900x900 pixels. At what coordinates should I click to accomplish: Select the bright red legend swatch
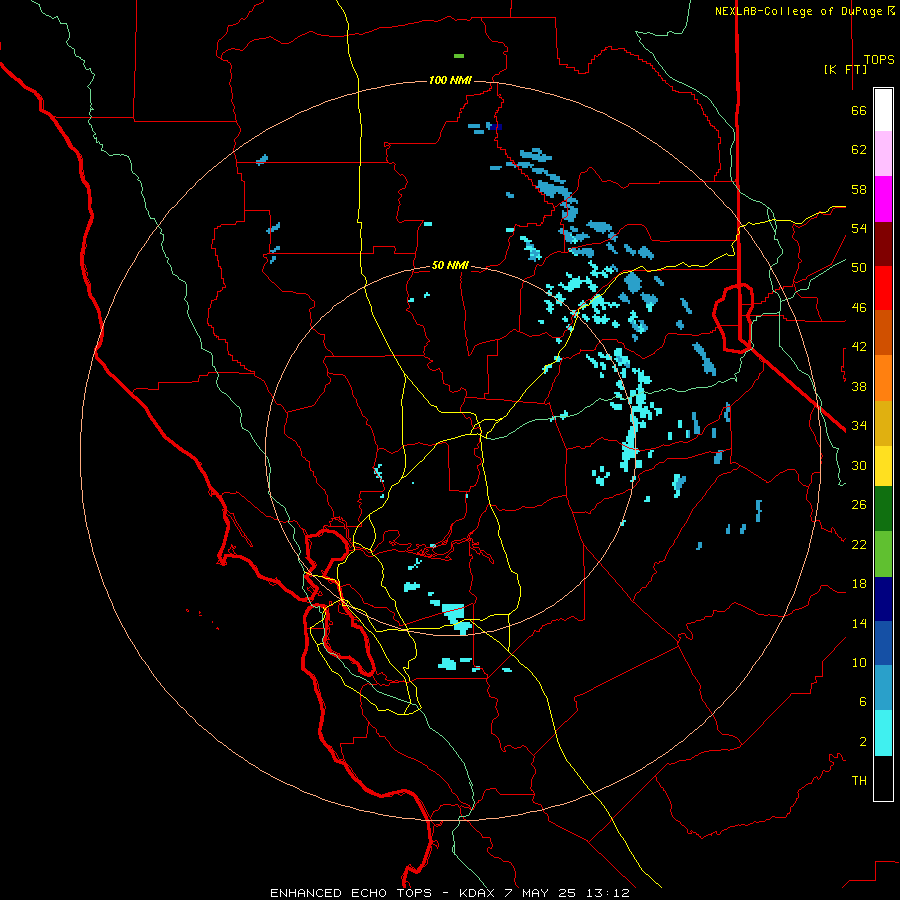(883, 288)
